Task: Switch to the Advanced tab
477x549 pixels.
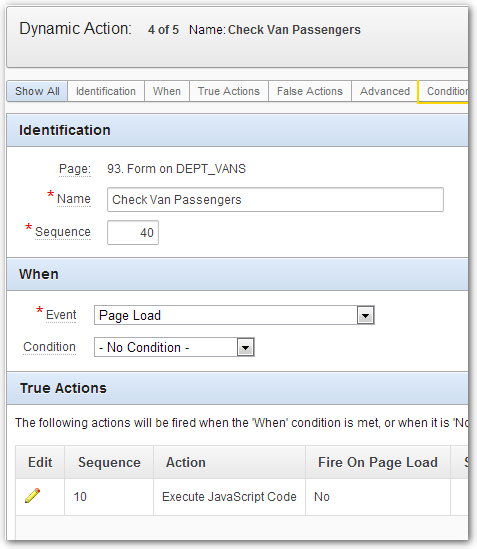Action: pyautogui.click(x=385, y=91)
